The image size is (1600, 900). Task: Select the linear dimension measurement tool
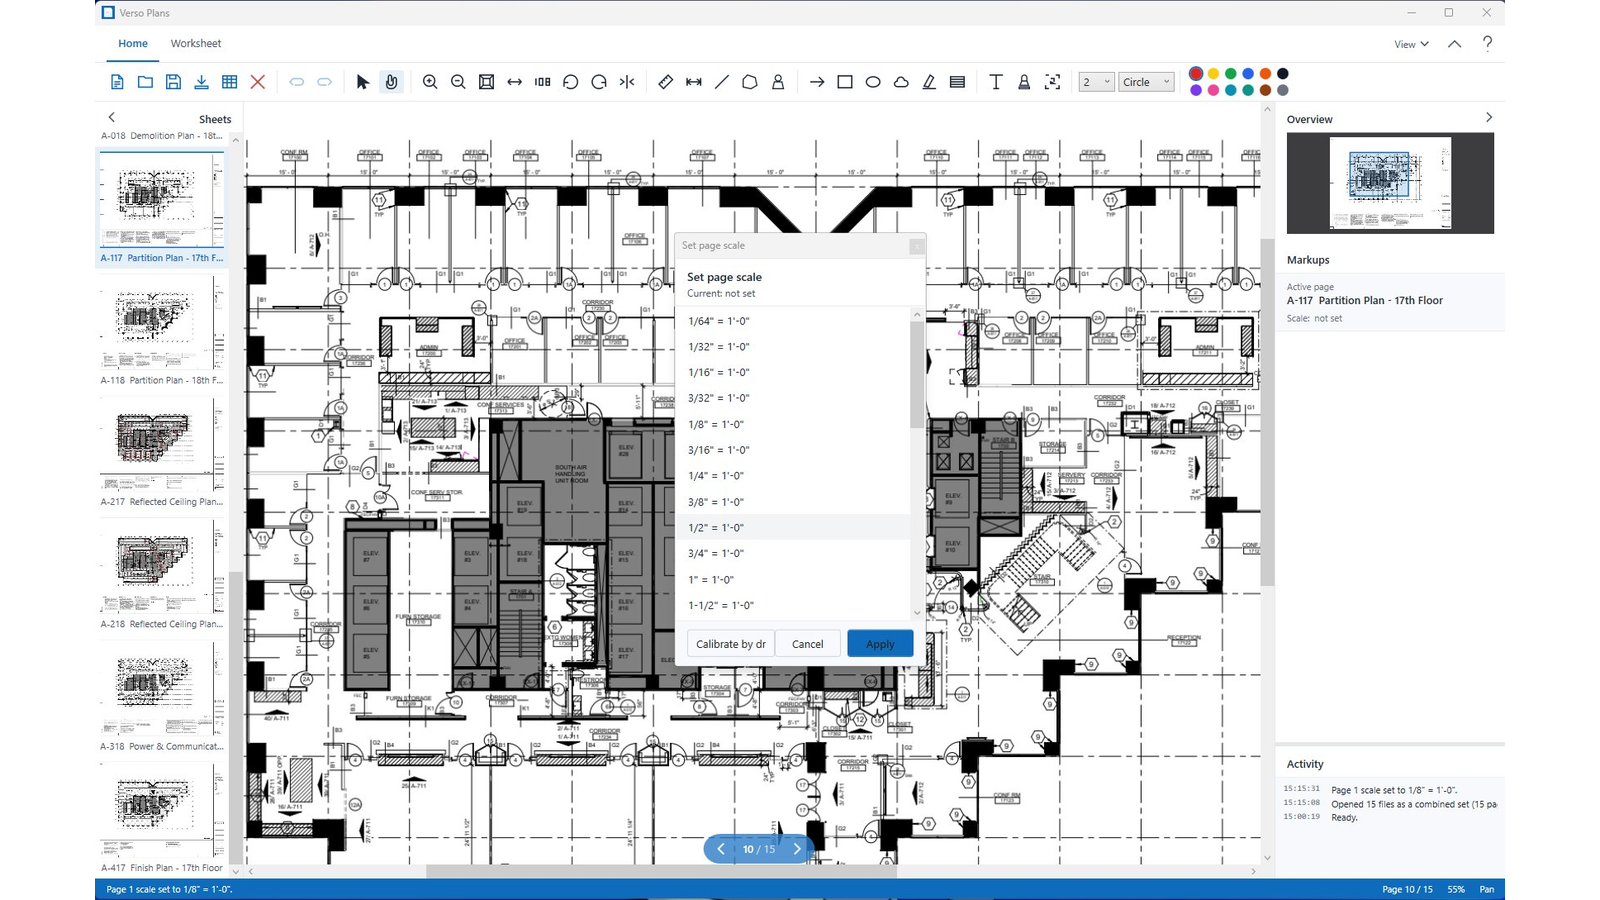coord(694,82)
